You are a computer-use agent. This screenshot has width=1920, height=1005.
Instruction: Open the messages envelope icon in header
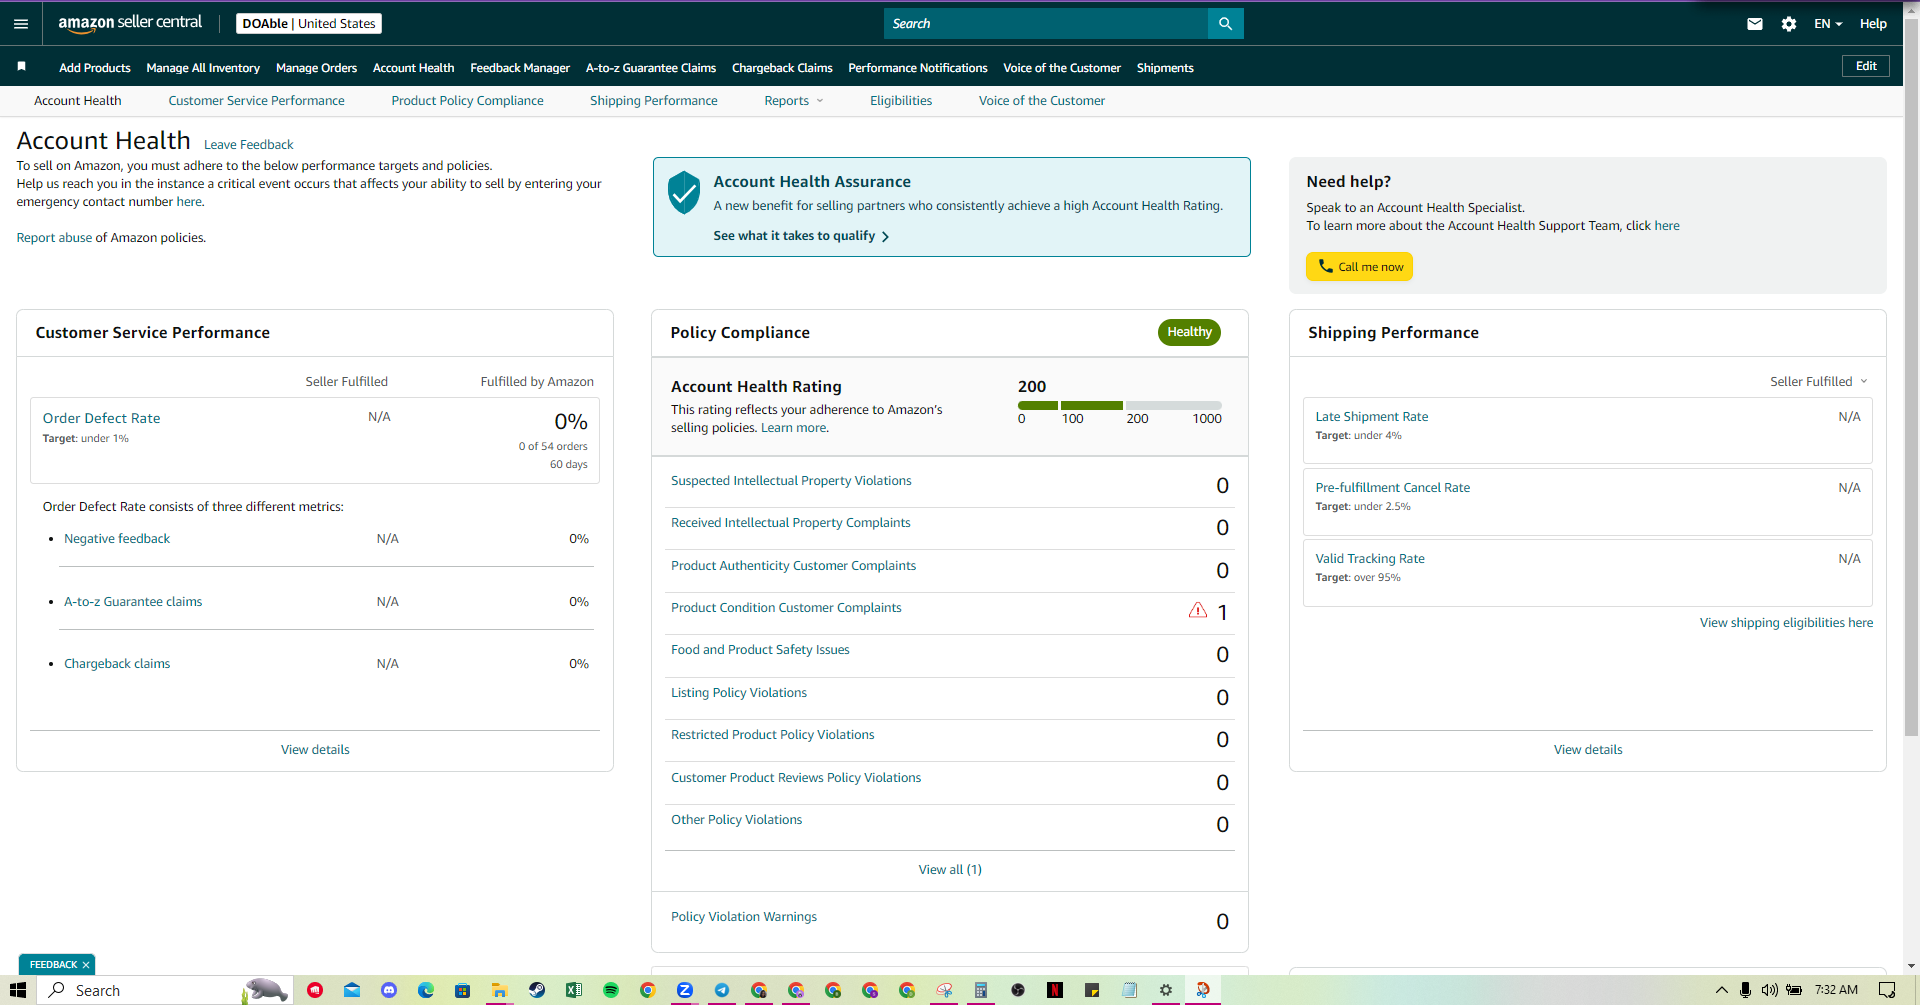[x=1755, y=24]
